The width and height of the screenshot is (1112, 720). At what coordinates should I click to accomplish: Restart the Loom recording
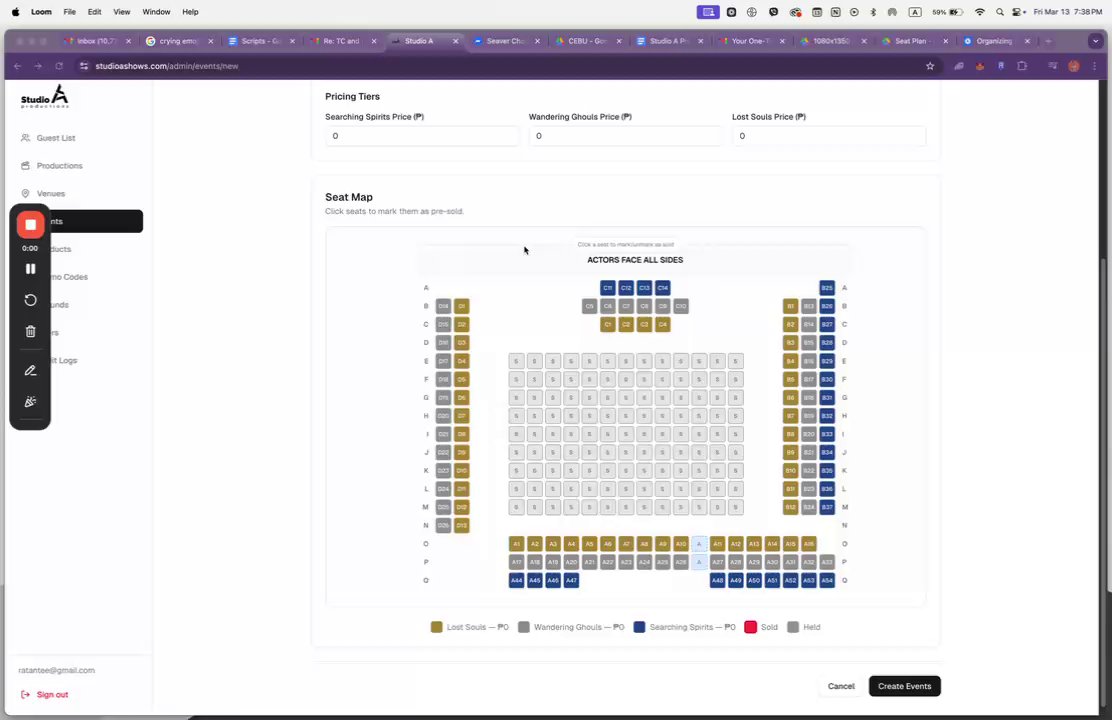(30, 300)
